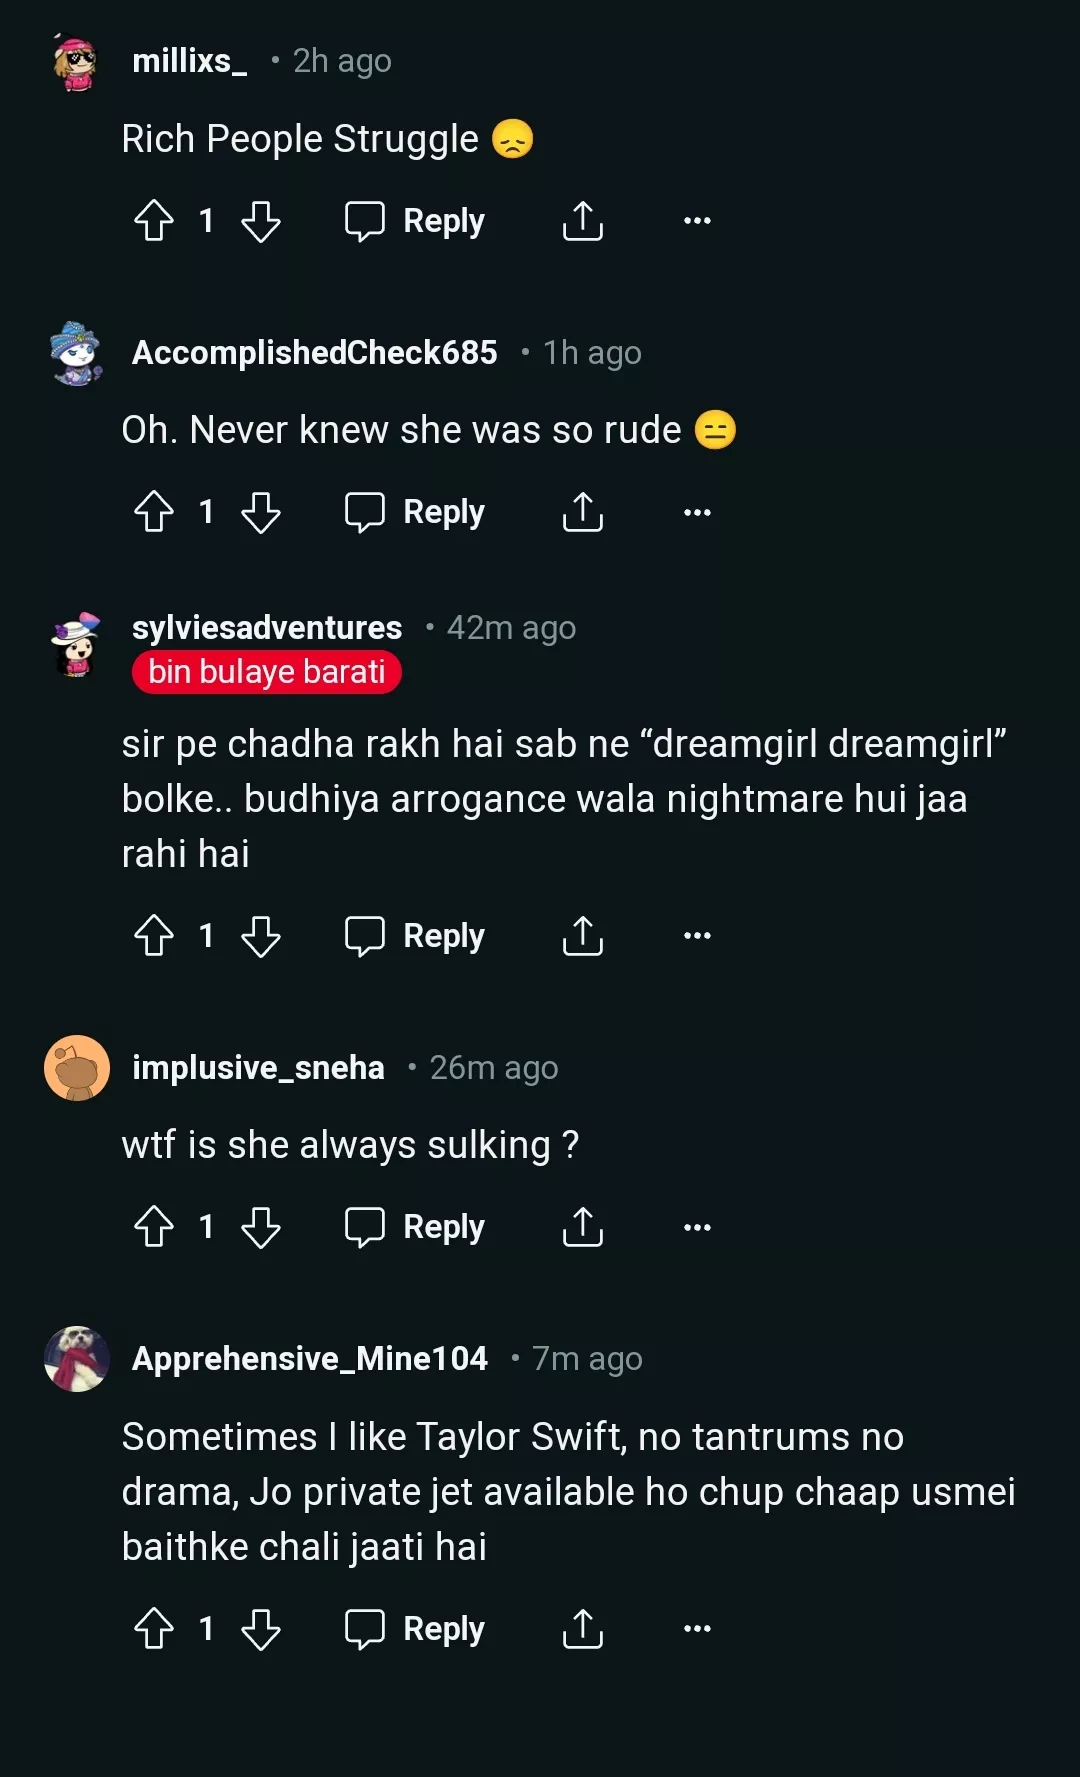The height and width of the screenshot is (1777, 1080).
Task: Upvote millixs_'s Rich People Struggle comment
Action: point(154,221)
